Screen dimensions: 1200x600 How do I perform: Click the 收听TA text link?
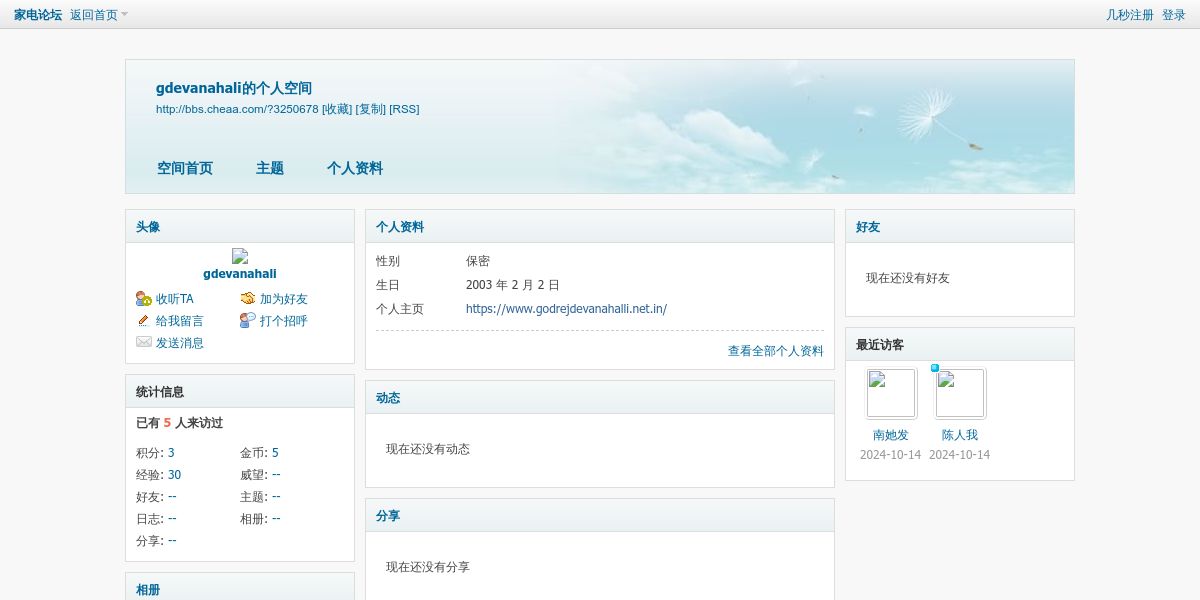[x=175, y=299]
